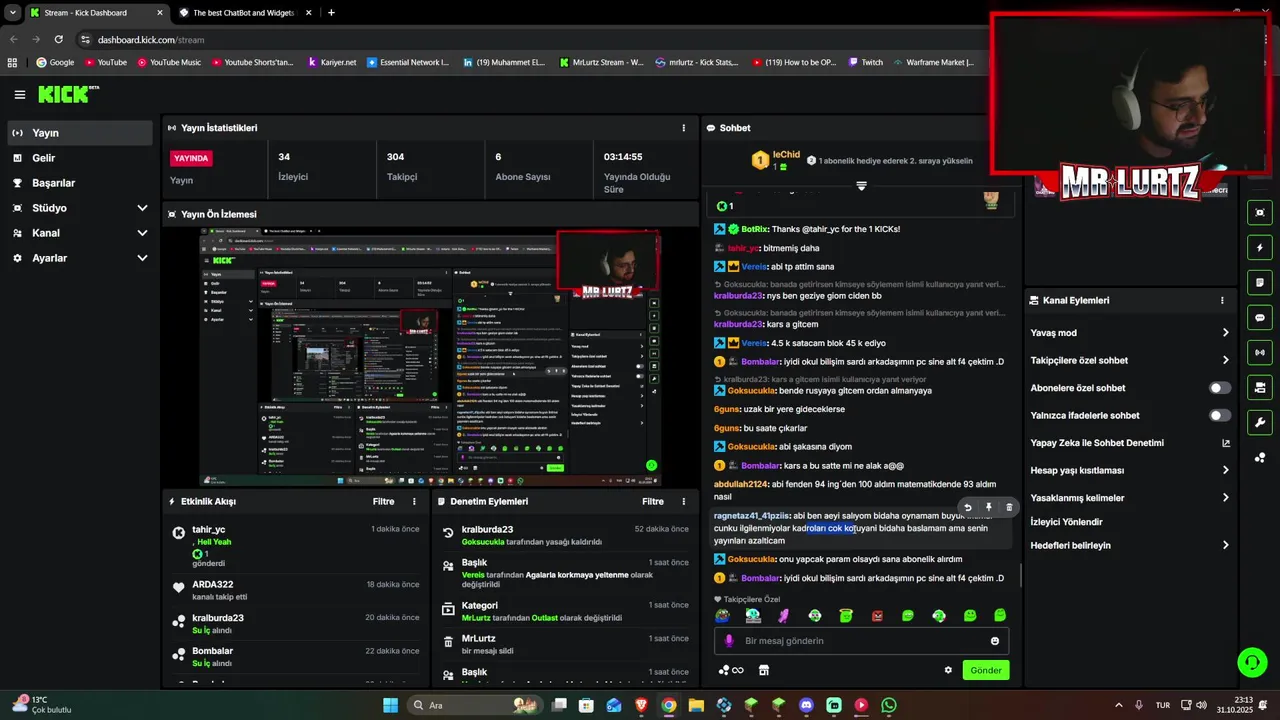Open the Başarılar sidebar page

tap(80, 183)
